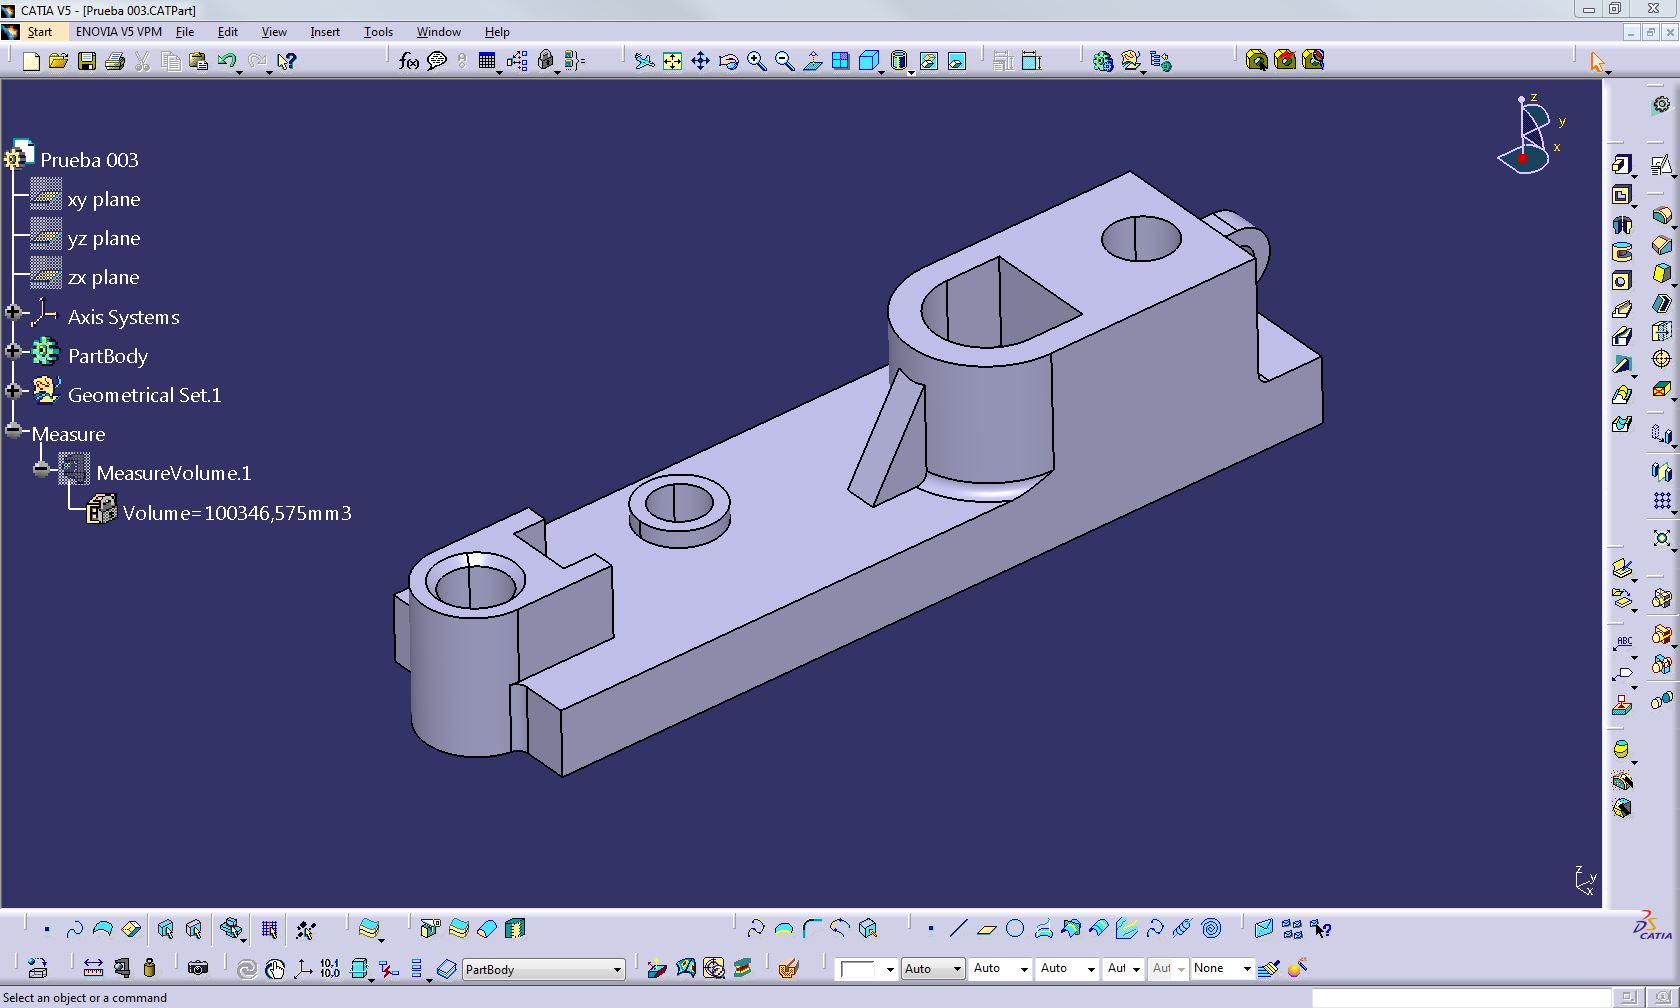Click the What's This help icon
1680x1008 pixels.
point(287,62)
